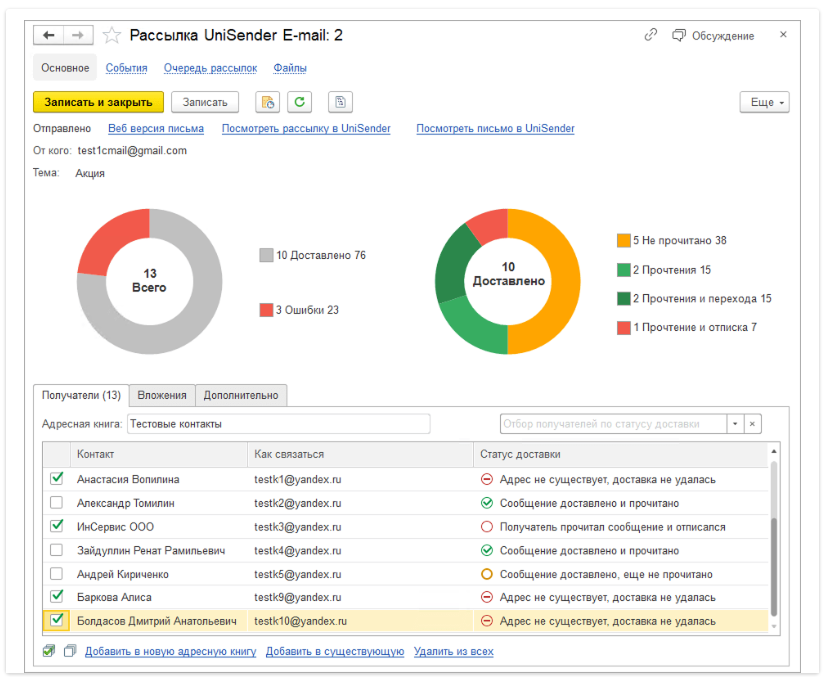Open the Еще dropdown menu
Screen dimensions: 827x677
(x=764, y=102)
